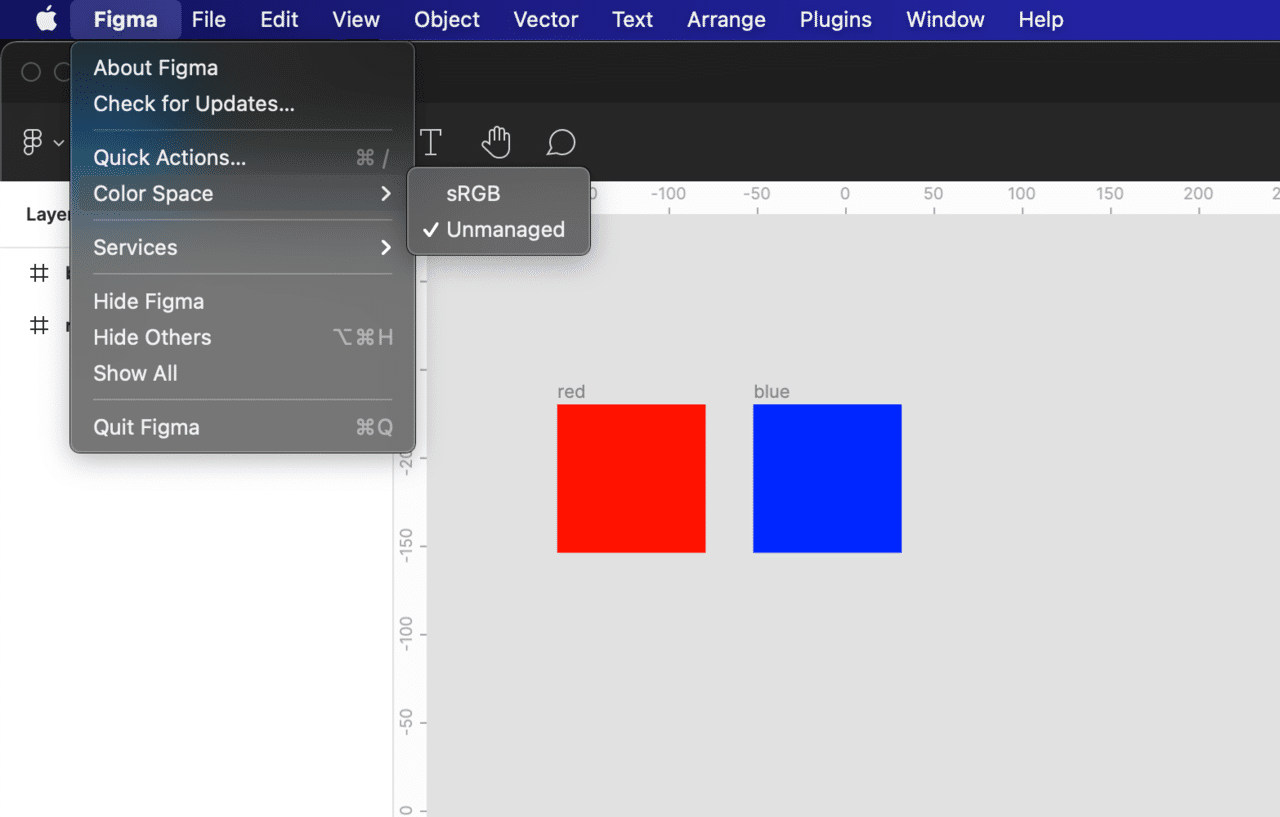Select the checked Unmanaged color space option

coord(505,230)
